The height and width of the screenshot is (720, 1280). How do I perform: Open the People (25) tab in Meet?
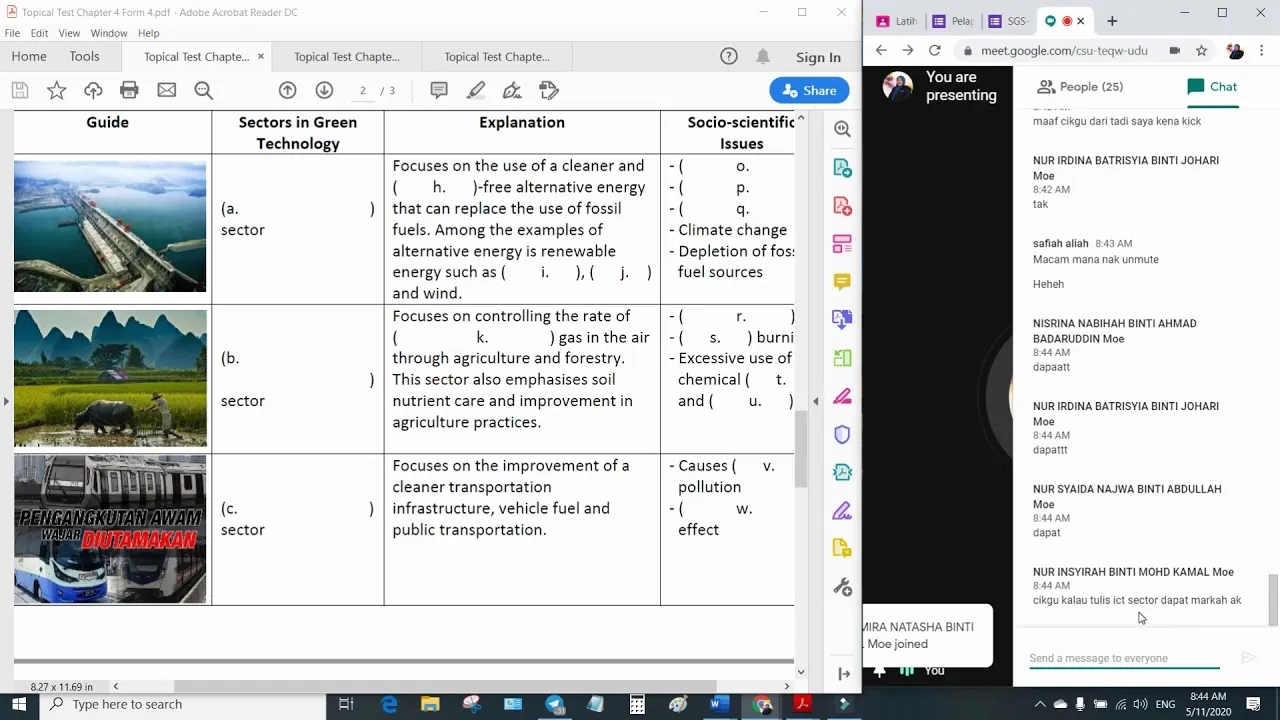click(1080, 87)
